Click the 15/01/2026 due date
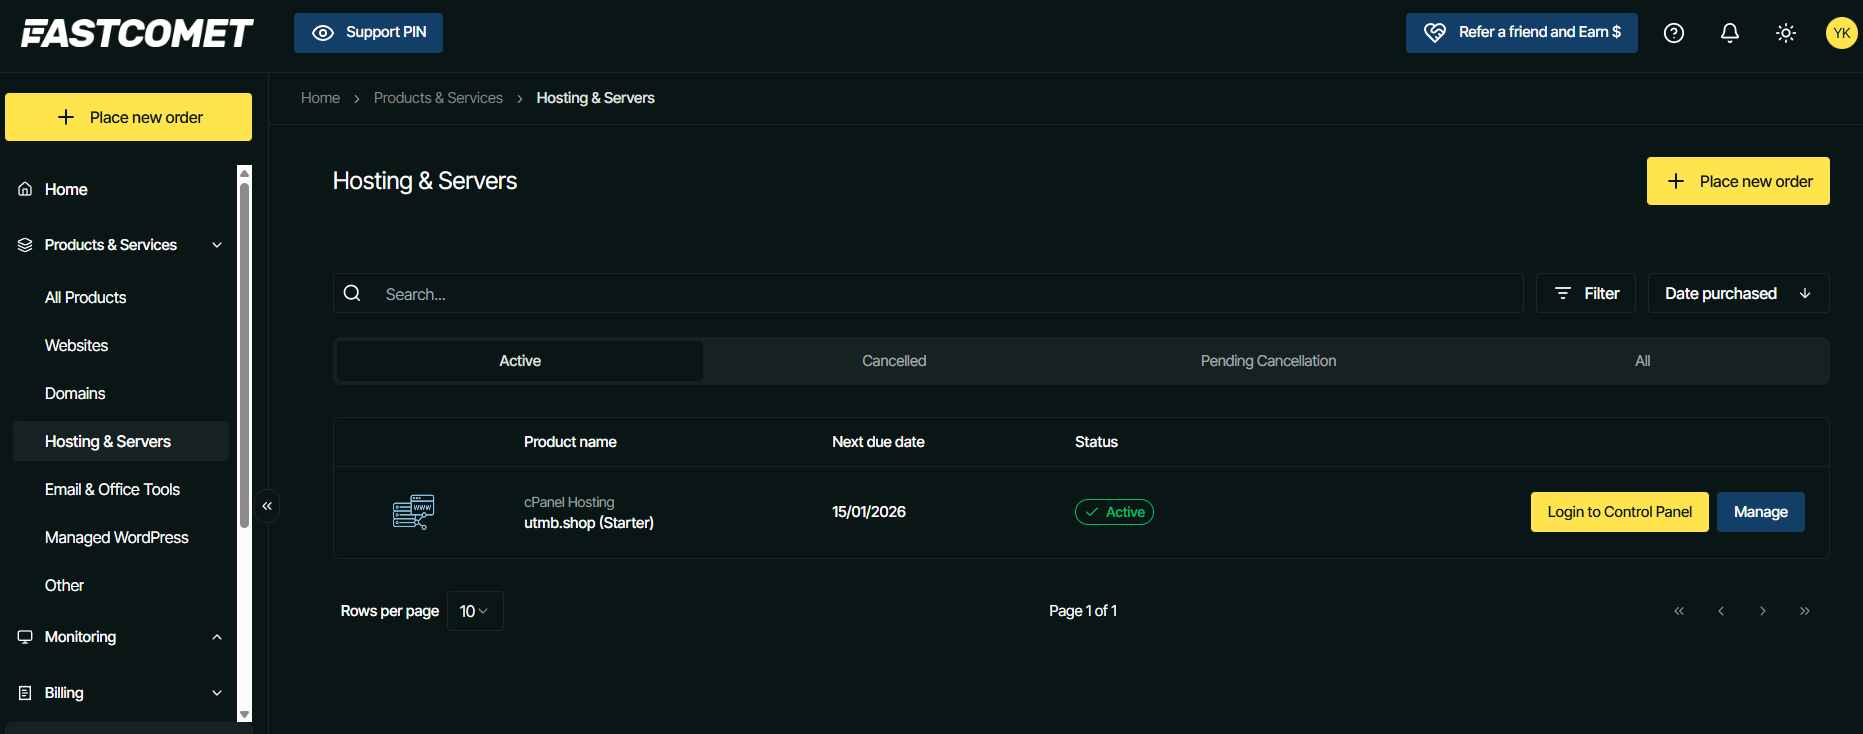 click(x=869, y=512)
